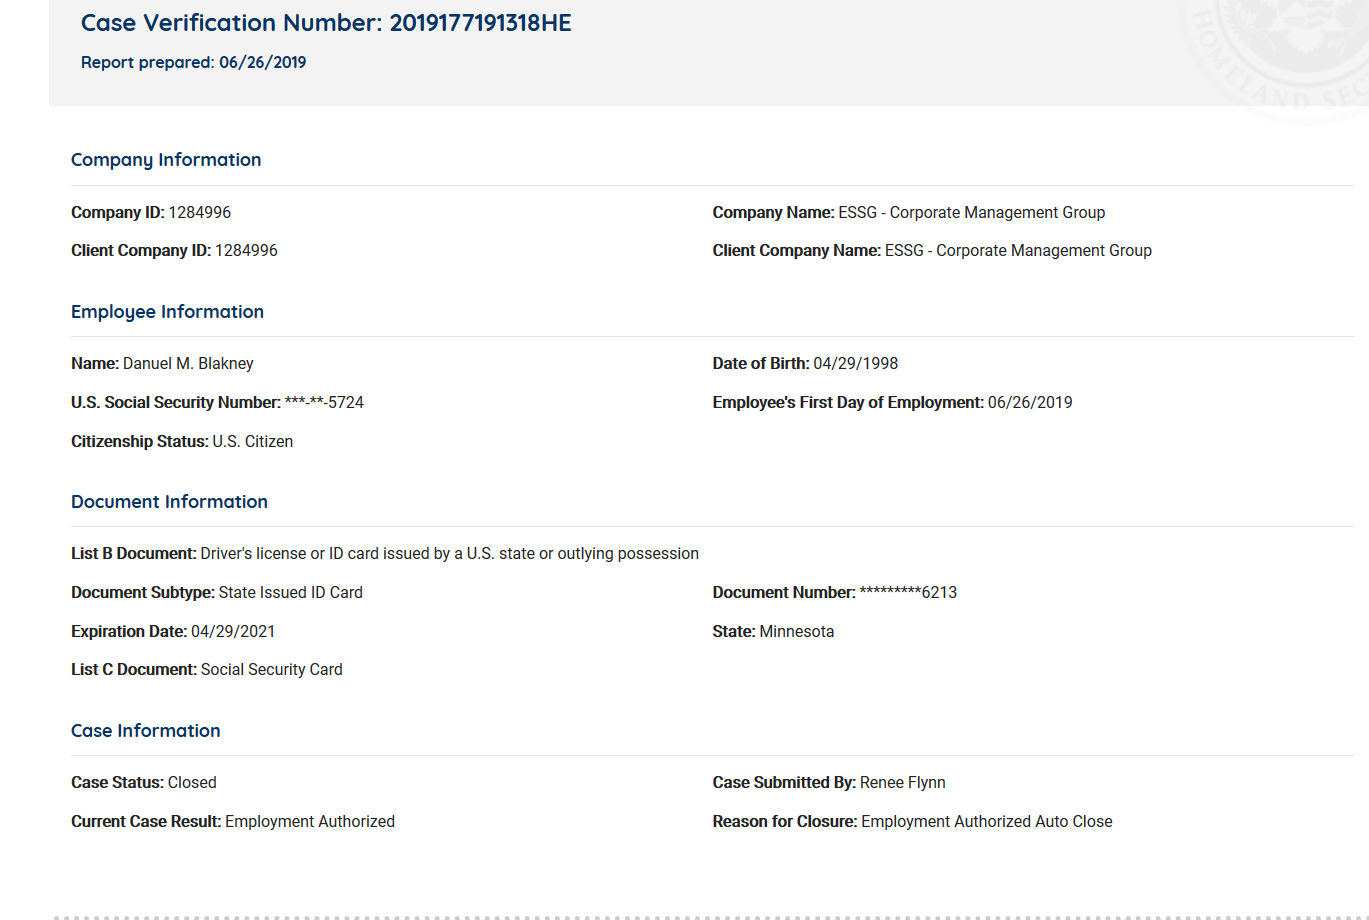Click the Current Case Result Employment Authorized

tap(309, 822)
